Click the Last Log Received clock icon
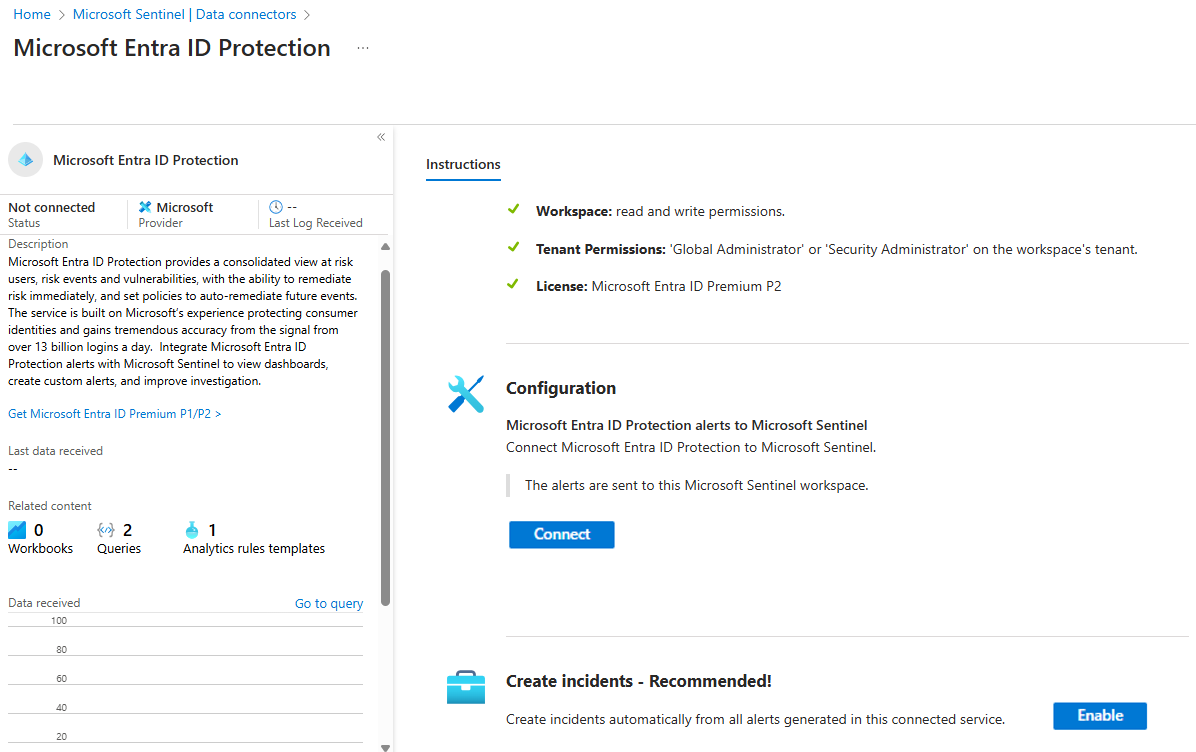Screen dimensions: 1196x752 point(277,206)
